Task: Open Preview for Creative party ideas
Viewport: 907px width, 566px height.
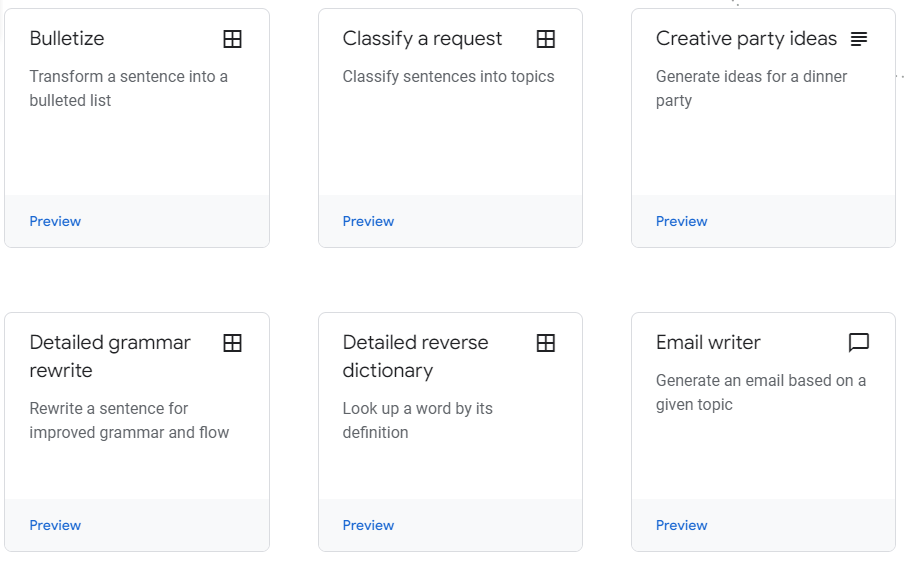Action: [681, 222]
